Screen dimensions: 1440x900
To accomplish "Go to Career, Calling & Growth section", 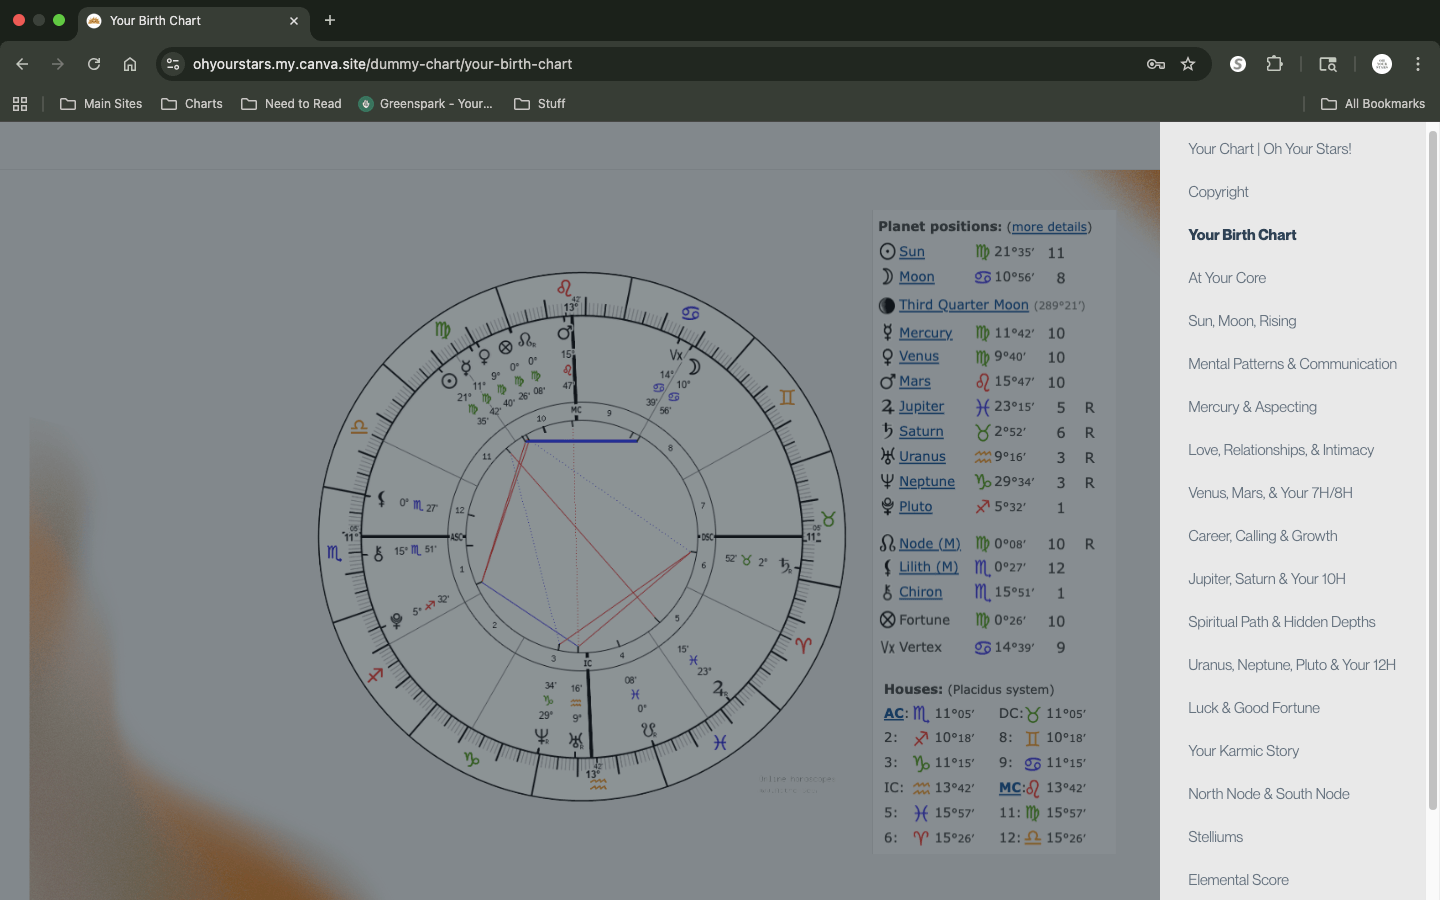I will (1262, 536).
